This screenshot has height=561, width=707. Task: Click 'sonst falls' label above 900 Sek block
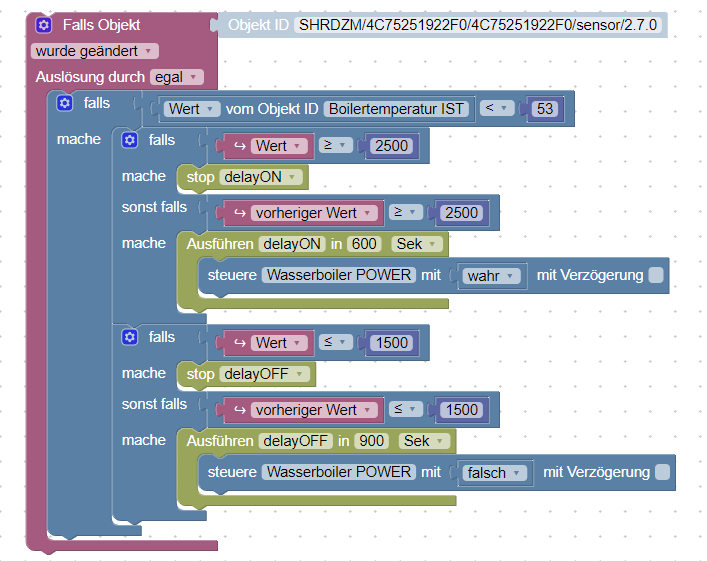tap(154, 404)
